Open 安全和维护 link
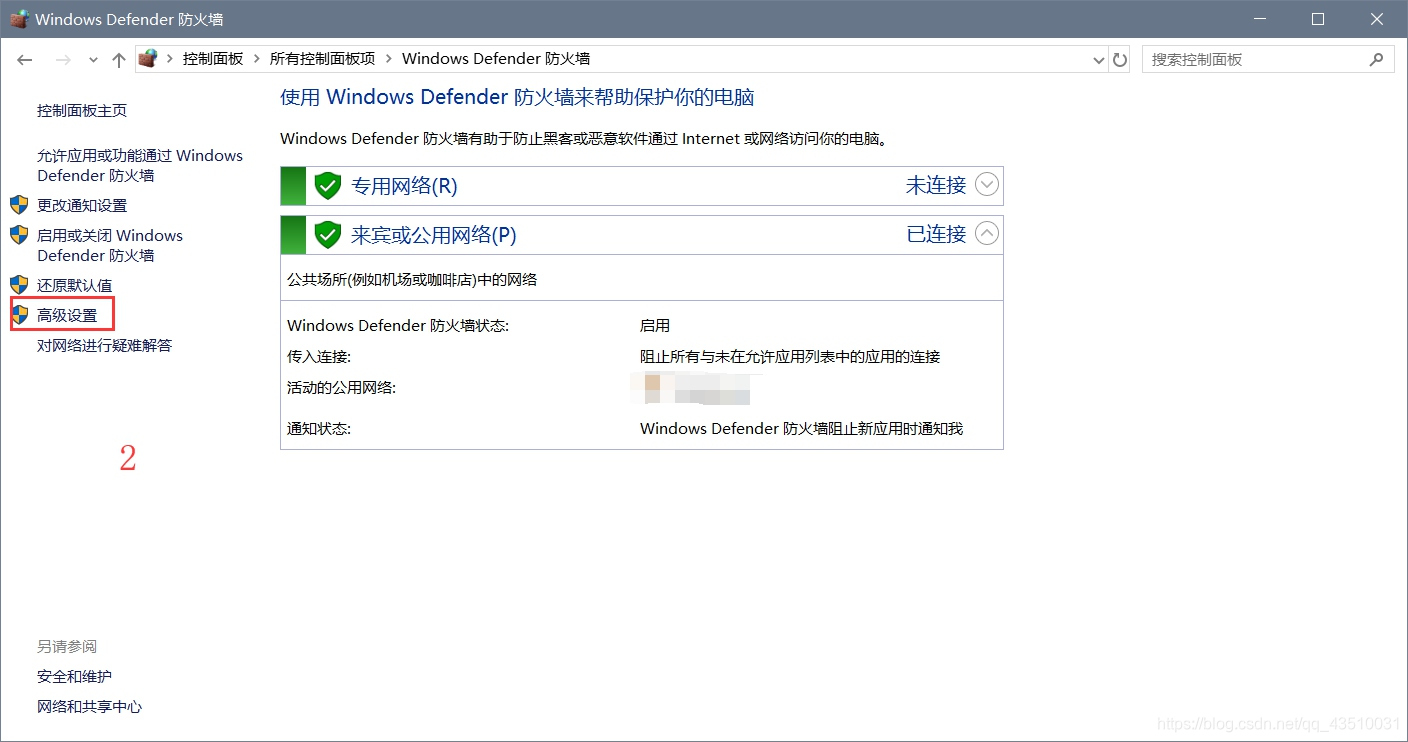The height and width of the screenshot is (742, 1408). pos(74,677)
